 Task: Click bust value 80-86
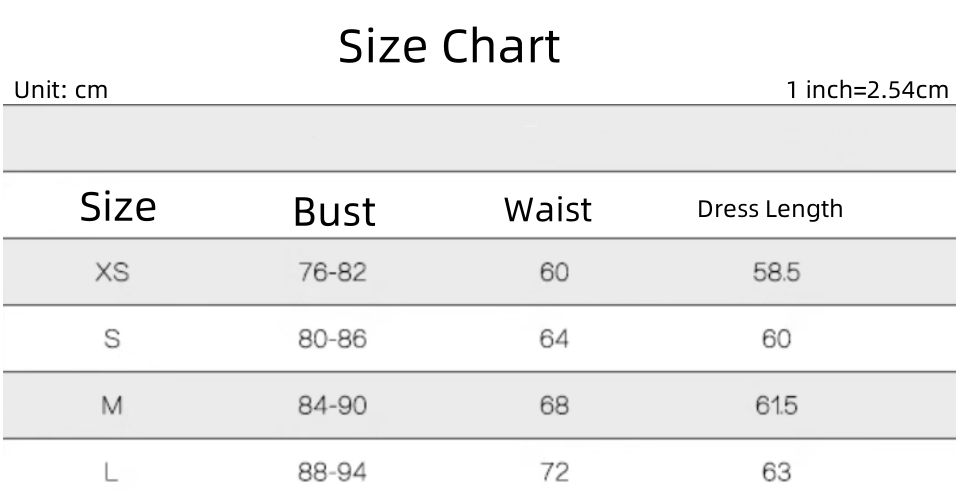point(333,339)
